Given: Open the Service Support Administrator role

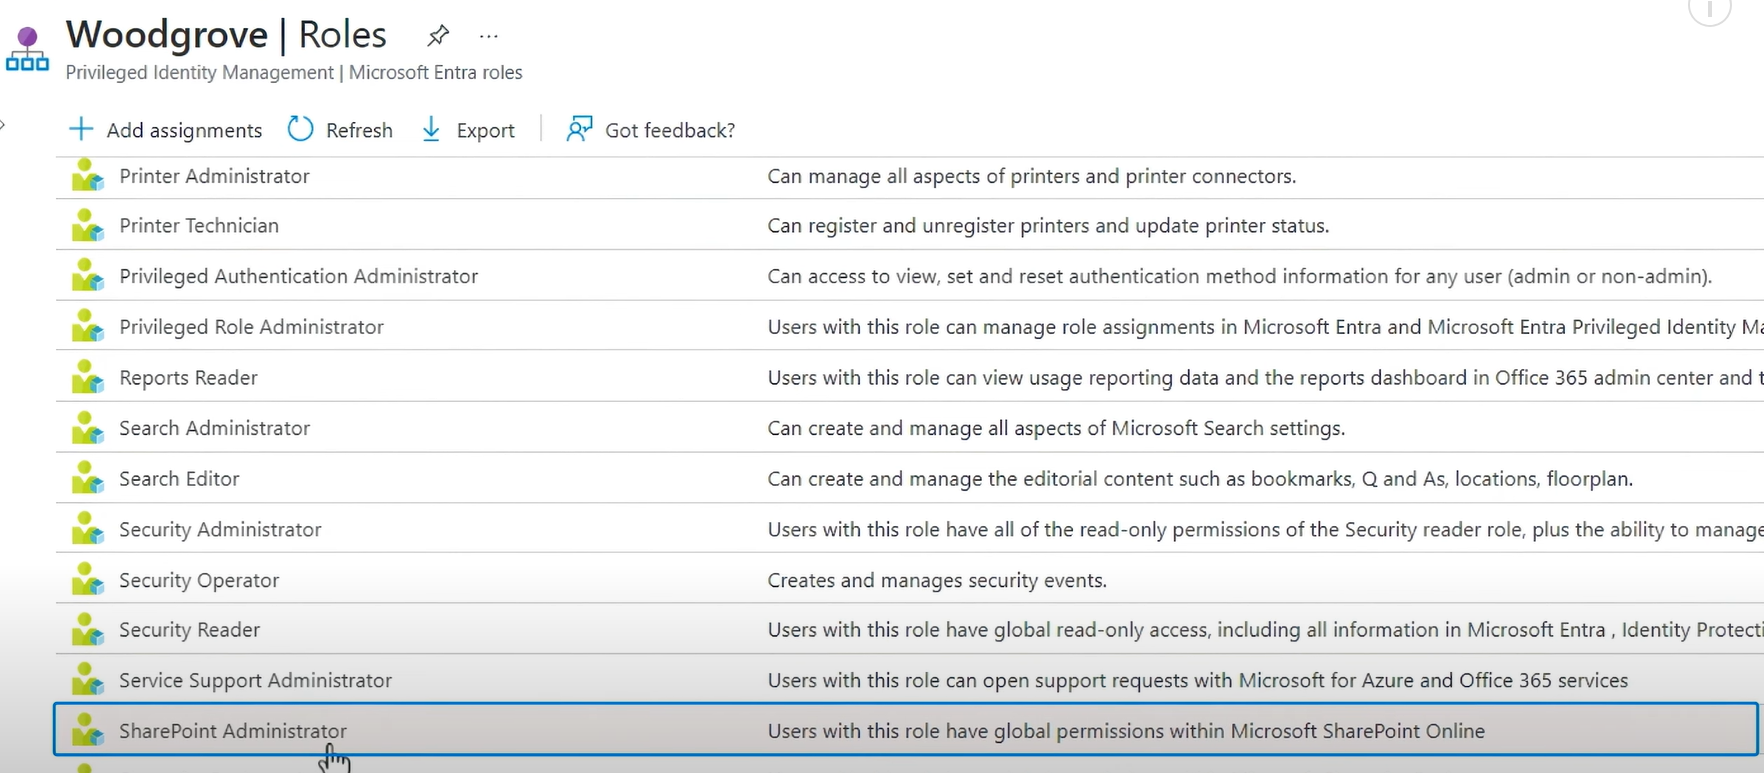Looking at the screenshot, I should pyautogui.click(x=255, y=680).
